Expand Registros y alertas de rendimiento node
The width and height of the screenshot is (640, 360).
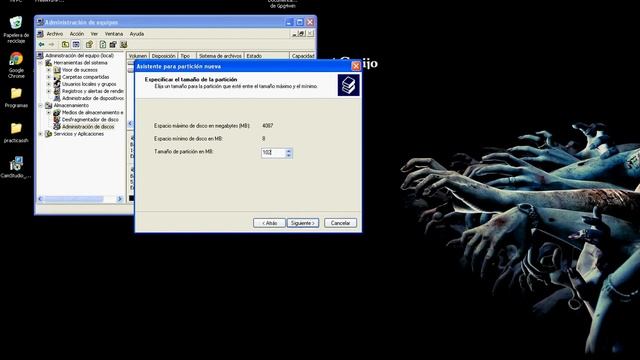pos(49,91)
